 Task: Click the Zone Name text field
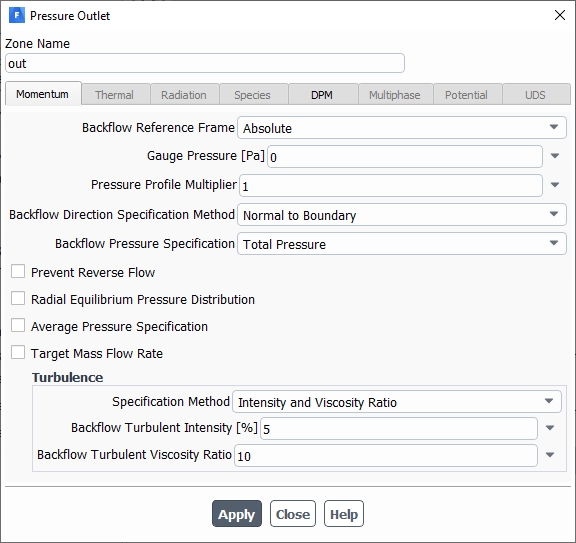tap(205, 63)
